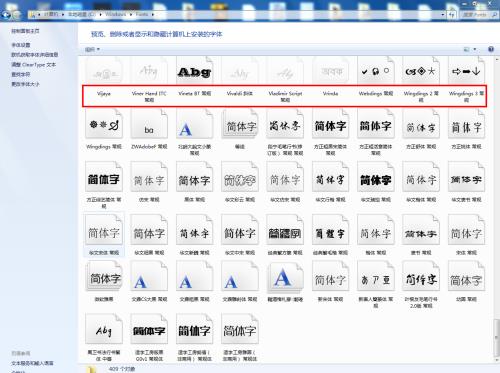Open 联机获取字体详细信息 link
The image size is (500, 373).
tap(35, 55)
